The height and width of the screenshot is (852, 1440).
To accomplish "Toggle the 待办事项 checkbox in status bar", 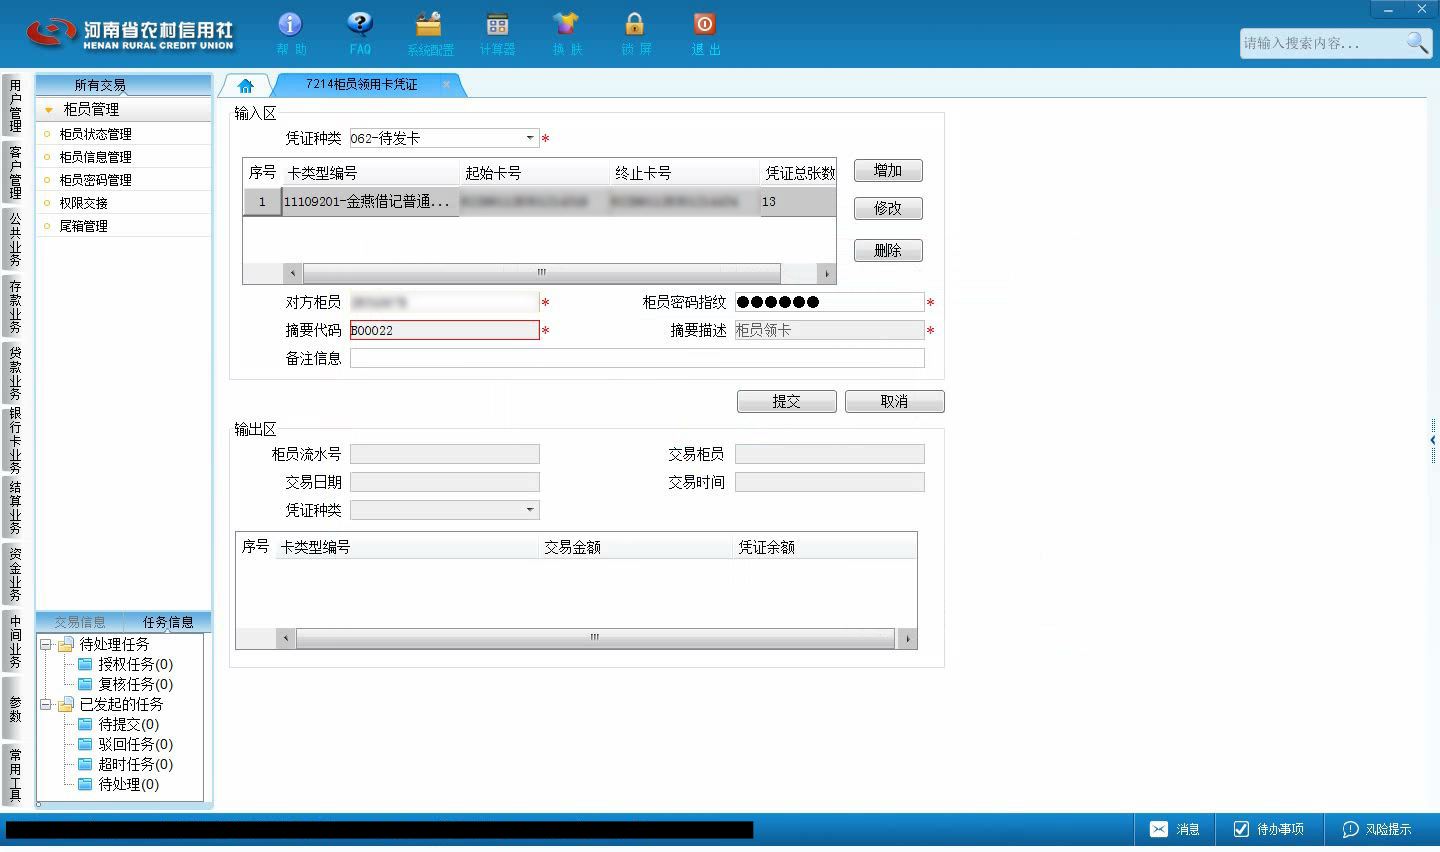I will 1241,829.
